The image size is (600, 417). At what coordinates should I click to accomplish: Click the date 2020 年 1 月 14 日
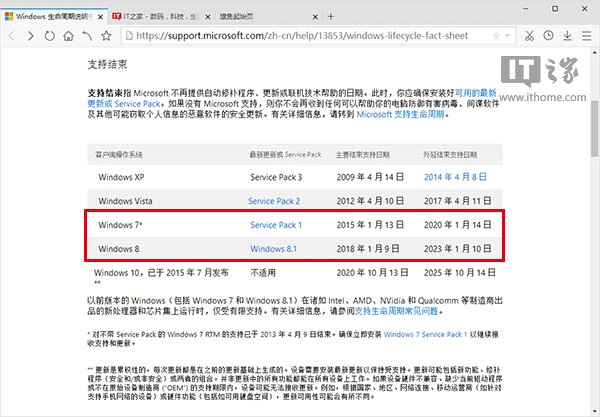click(458, 225)
